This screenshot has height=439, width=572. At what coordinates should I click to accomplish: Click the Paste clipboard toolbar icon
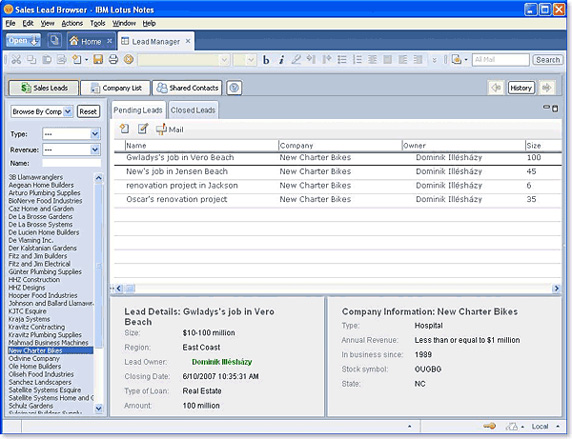click(x=47, y=59)
